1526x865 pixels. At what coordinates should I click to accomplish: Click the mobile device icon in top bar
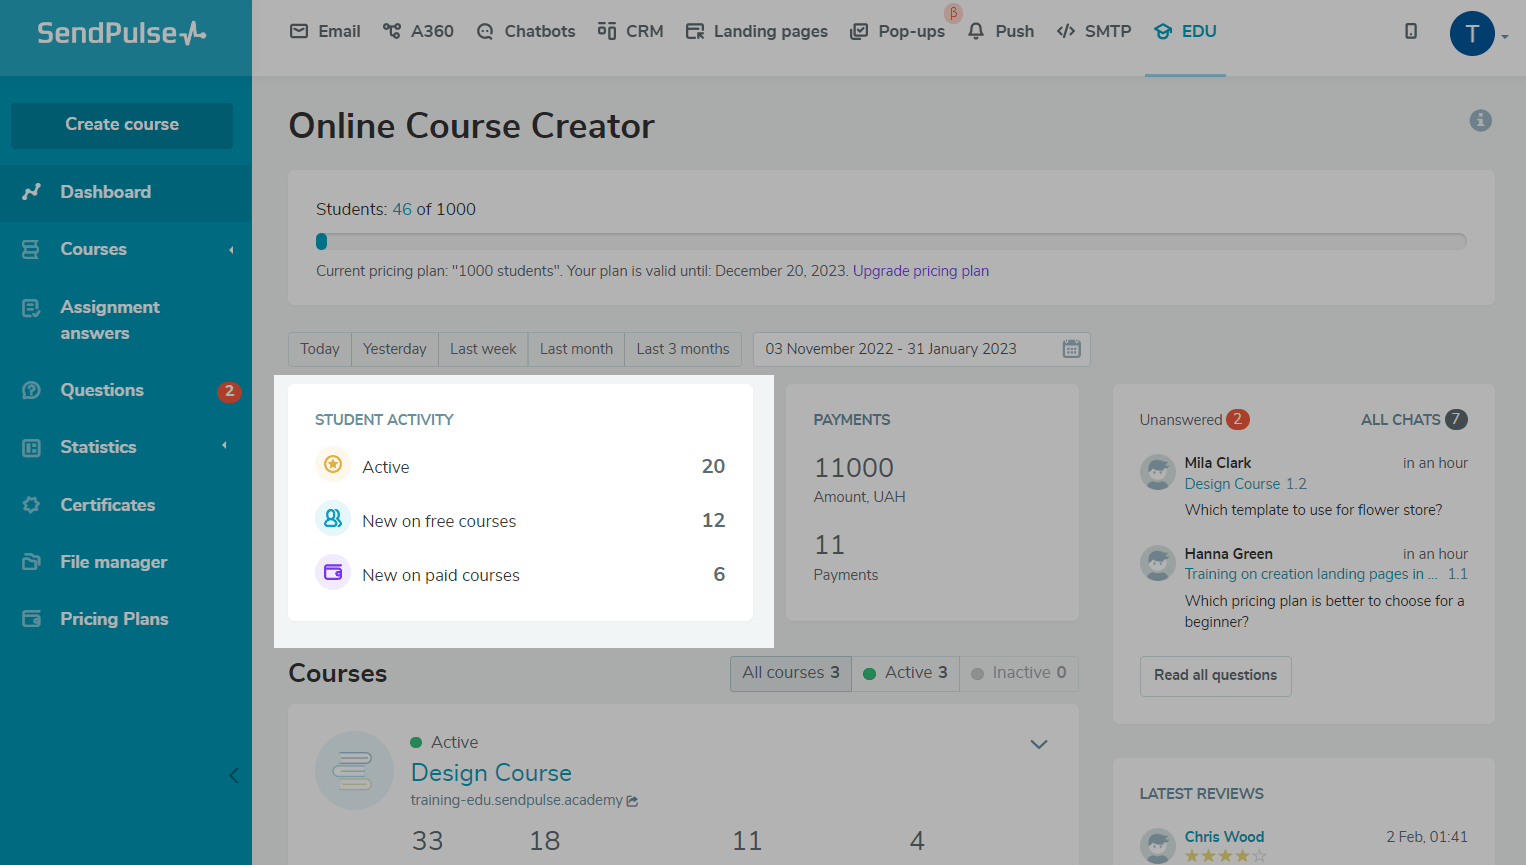tap(1411, 31)
